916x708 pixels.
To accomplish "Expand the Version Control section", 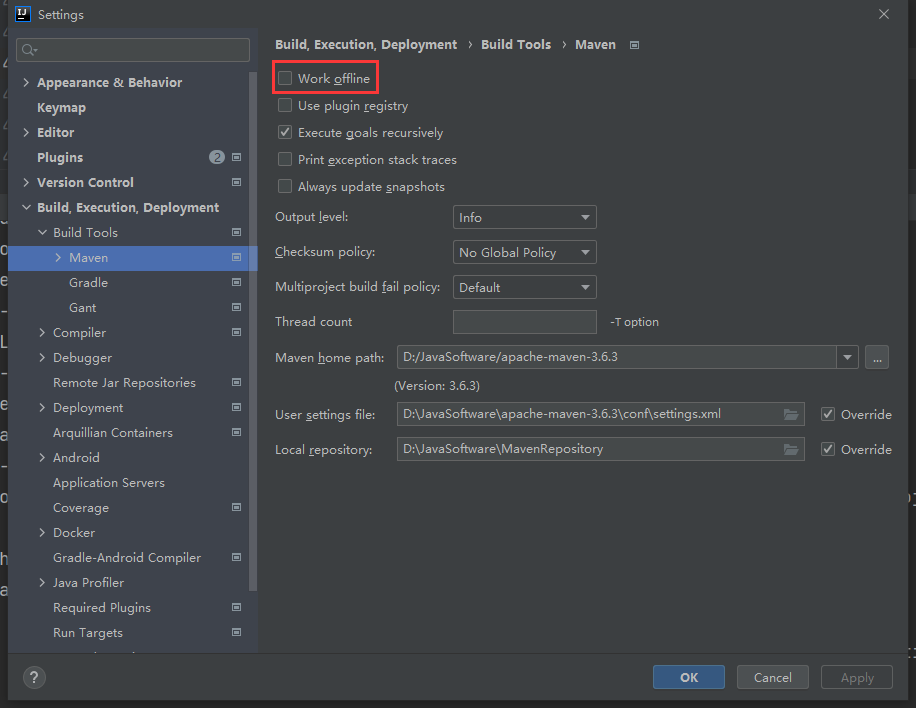I will coord(26,182).
